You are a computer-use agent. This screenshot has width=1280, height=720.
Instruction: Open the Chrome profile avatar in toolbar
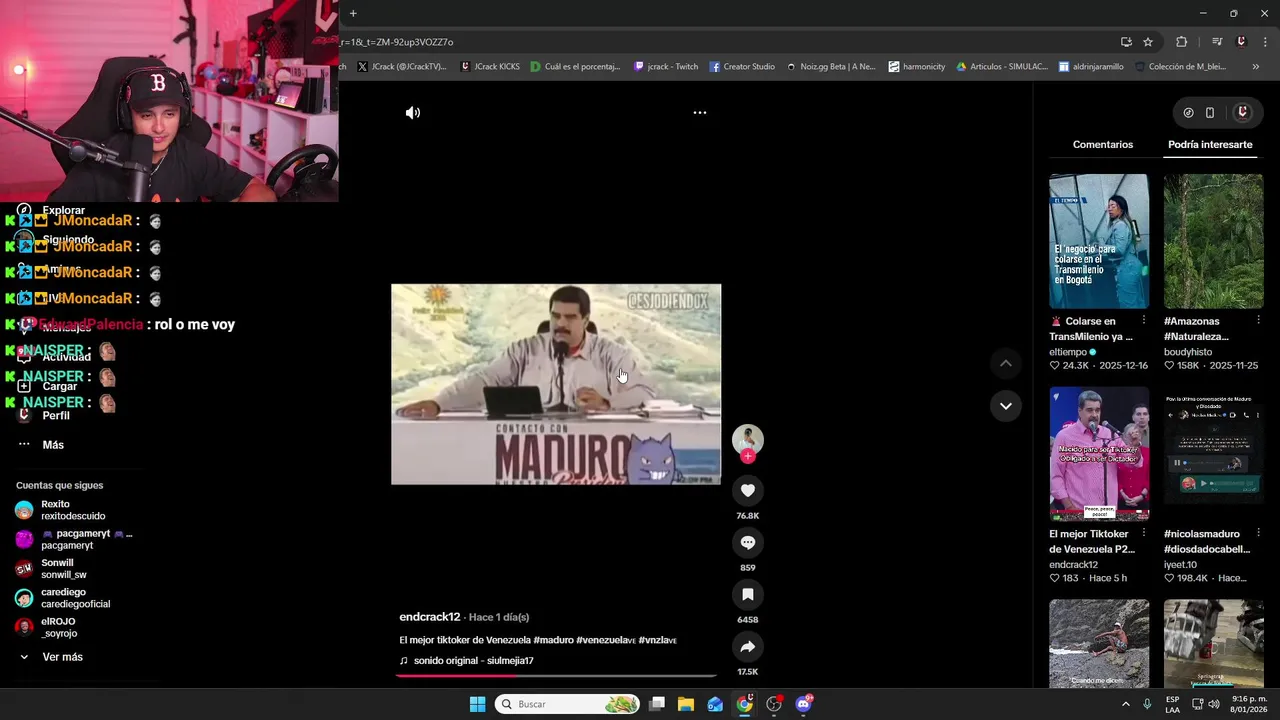coord(1241,42)
